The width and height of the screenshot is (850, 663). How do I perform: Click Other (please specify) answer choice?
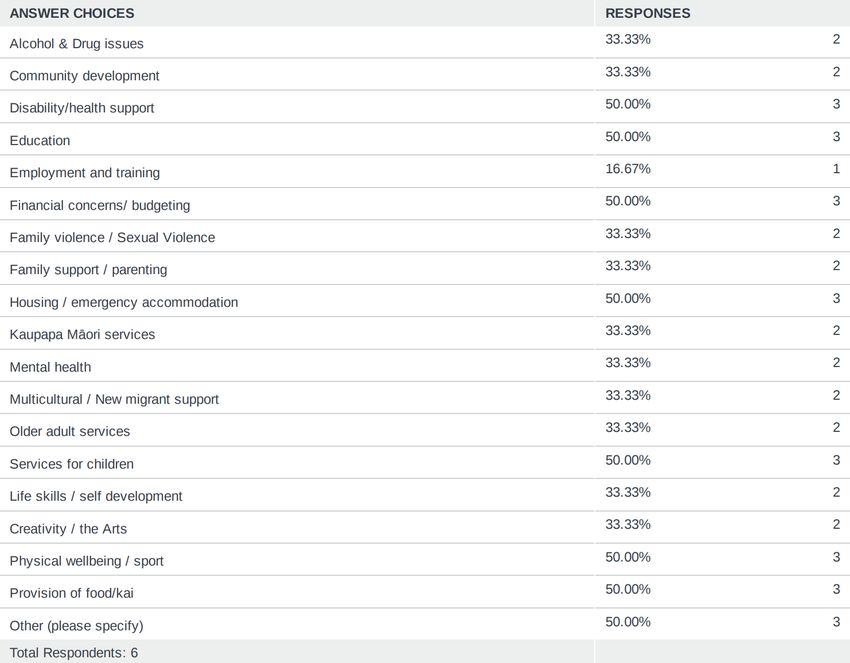(76, 626)
